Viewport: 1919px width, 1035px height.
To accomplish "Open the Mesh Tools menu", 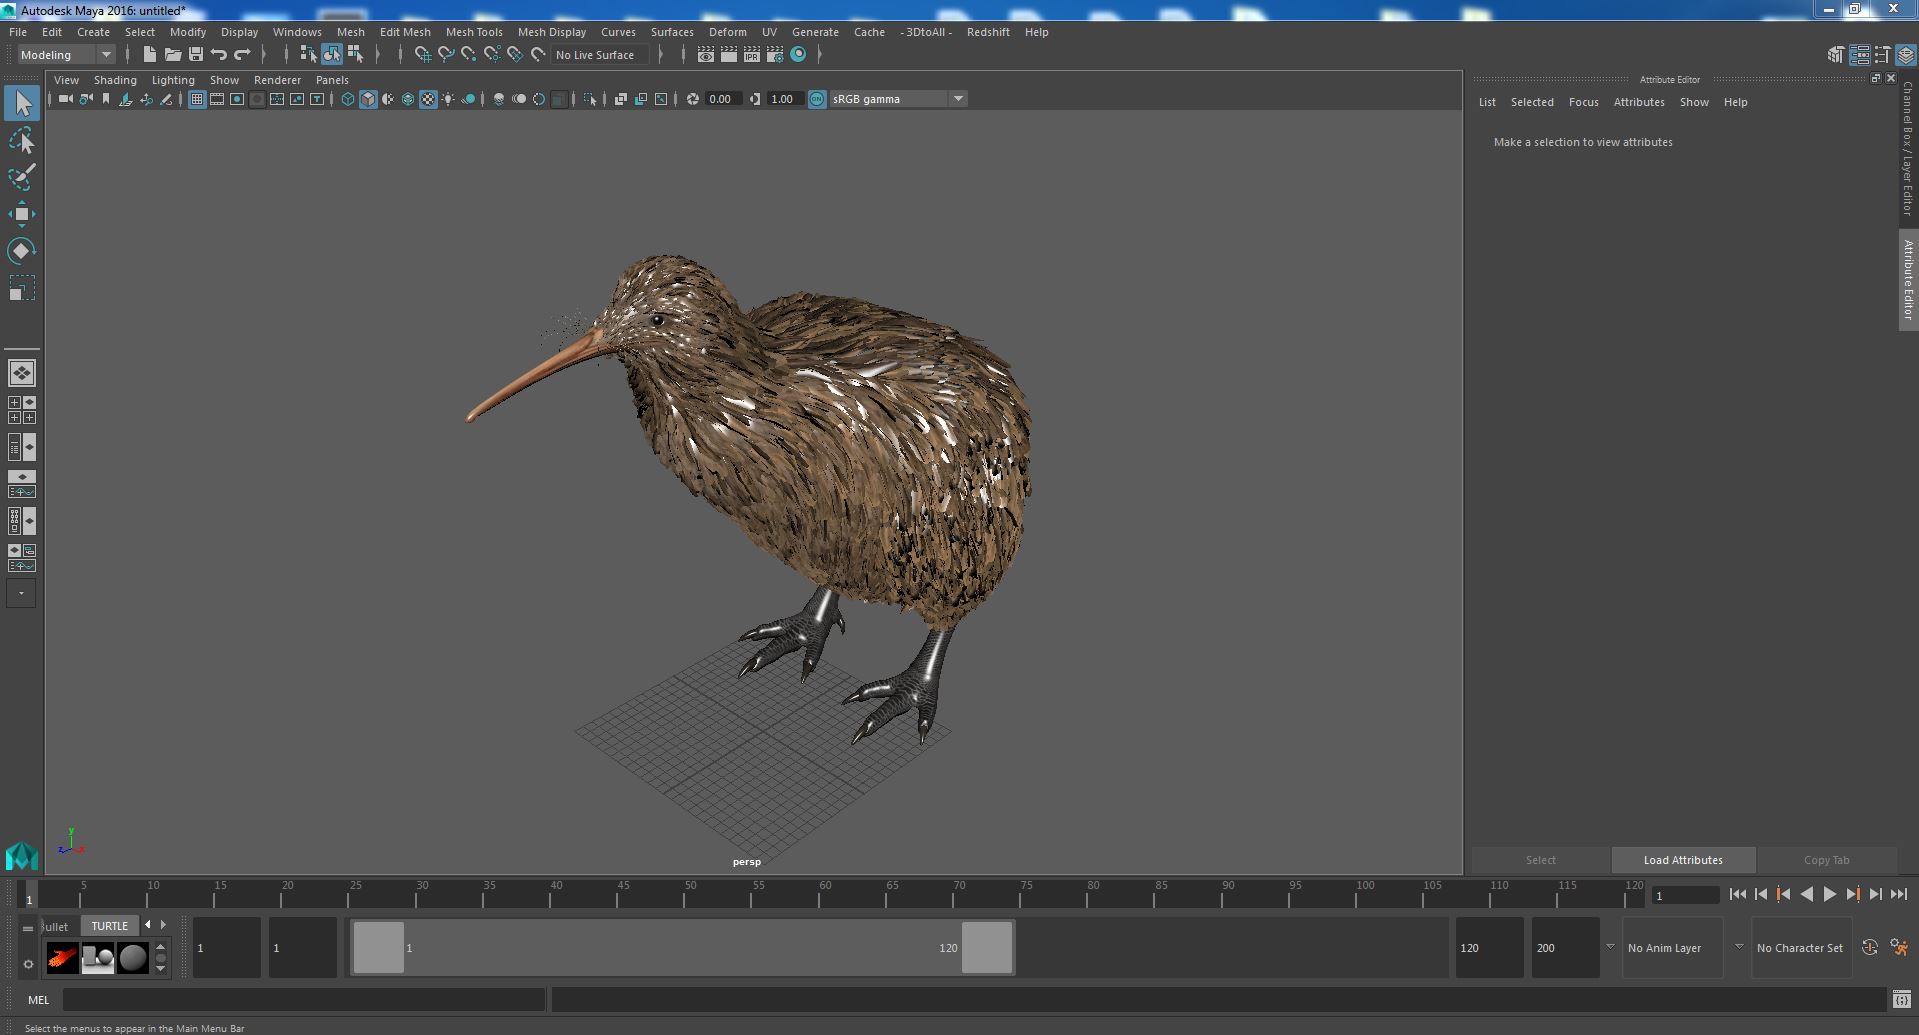I will [x=474, y=32].
